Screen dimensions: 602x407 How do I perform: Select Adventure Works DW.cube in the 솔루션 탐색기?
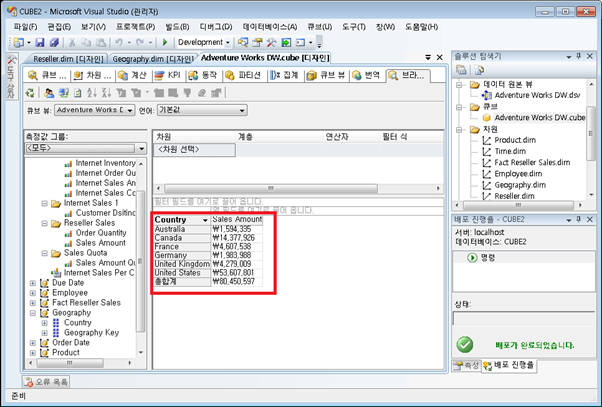pyautogui.click(x=539, y=117)
